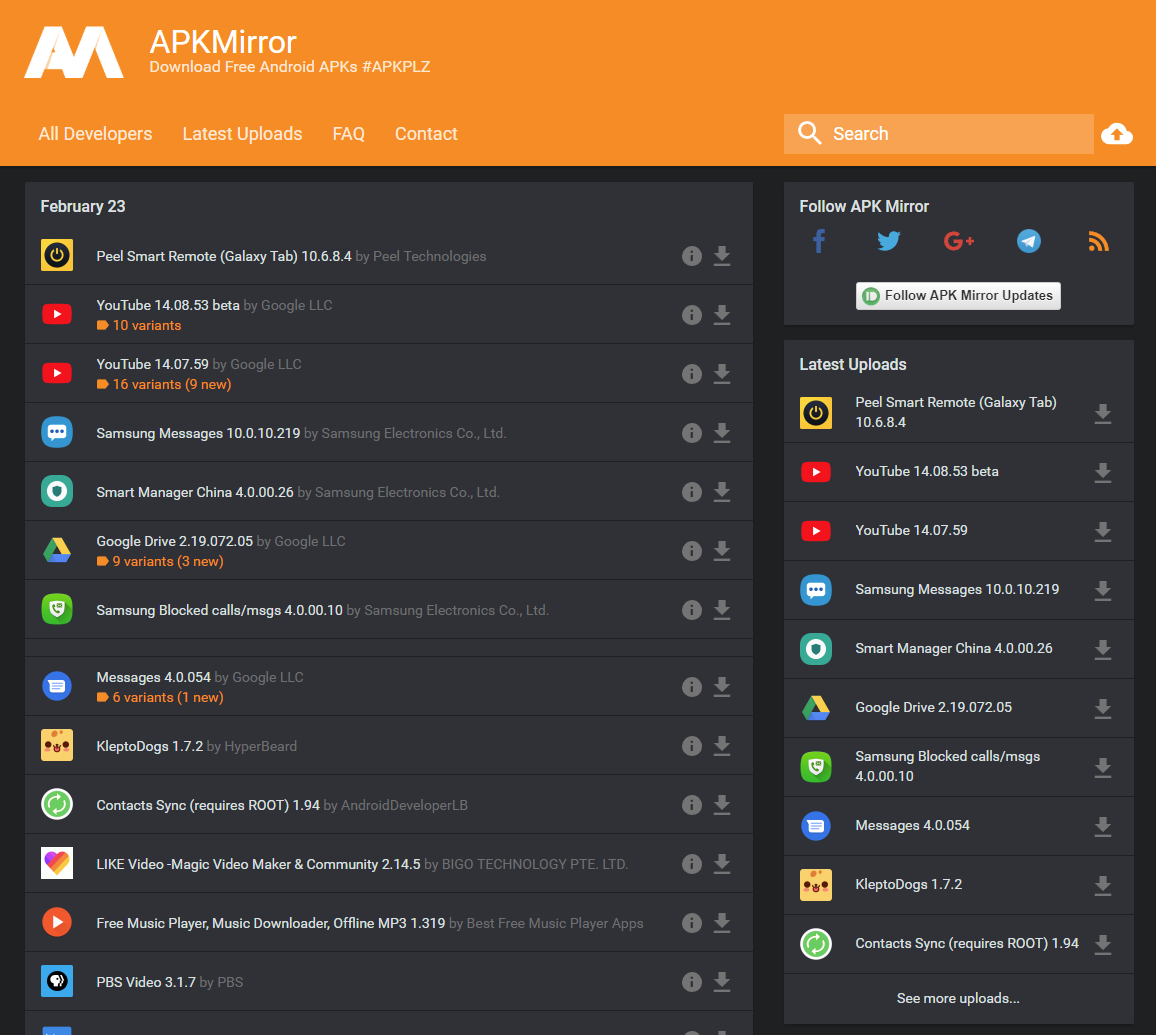Open AndroidDeveloperLB developer link
The width and height of the screenshot is (1156, 1035).
404,805
